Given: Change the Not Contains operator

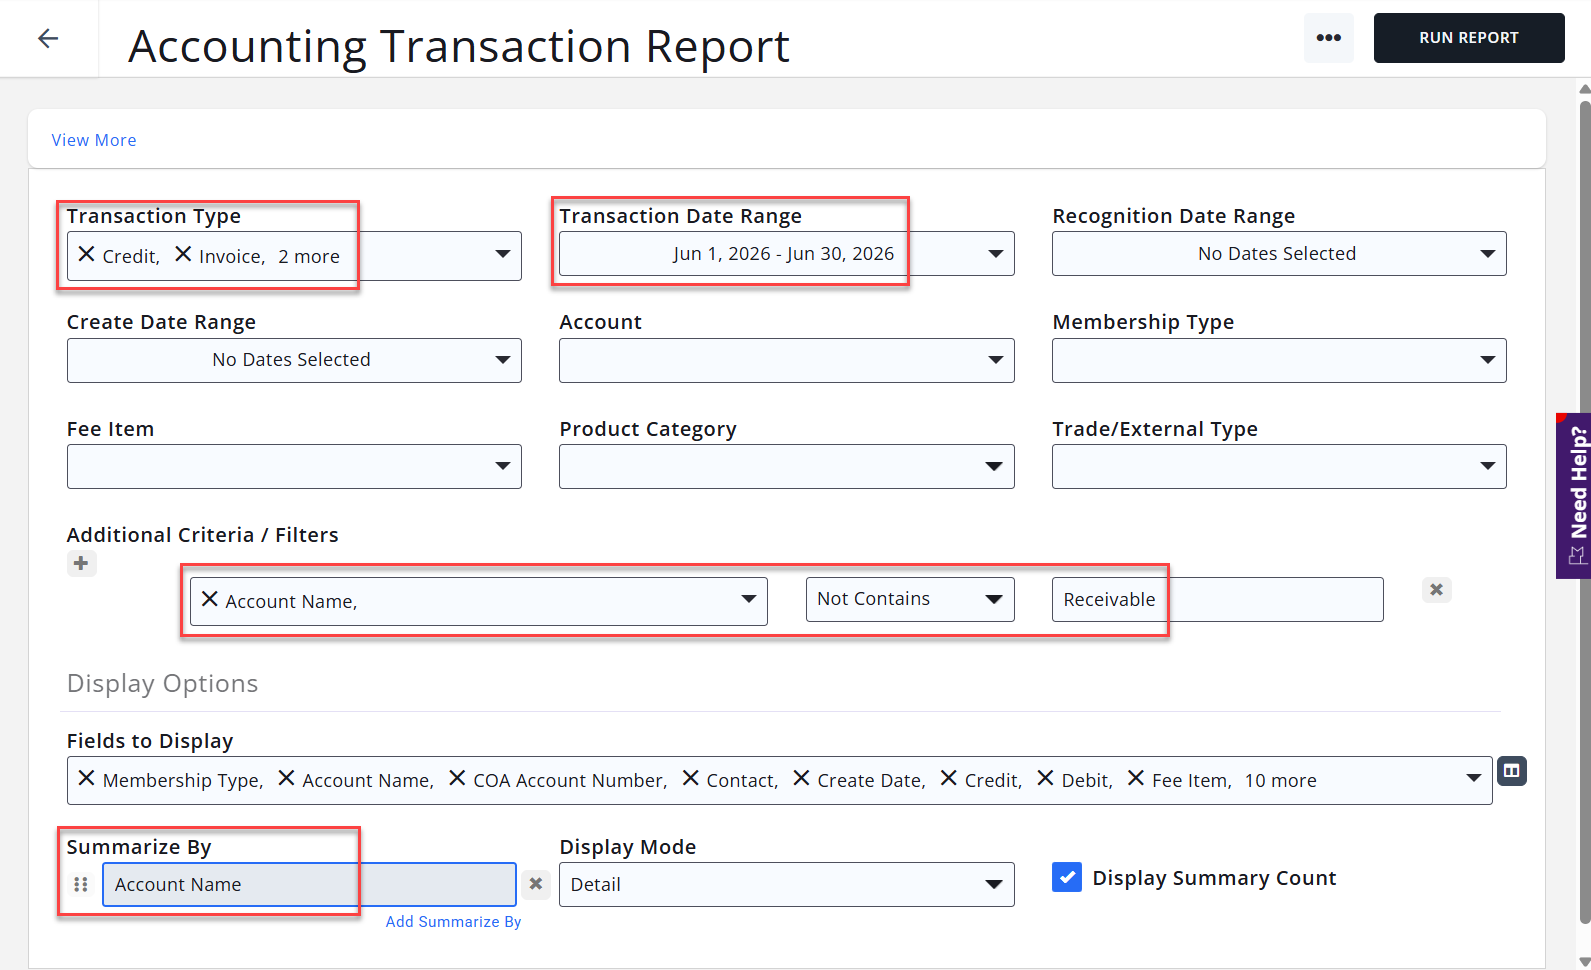Looking at the screenshot, I should [910, 599].
